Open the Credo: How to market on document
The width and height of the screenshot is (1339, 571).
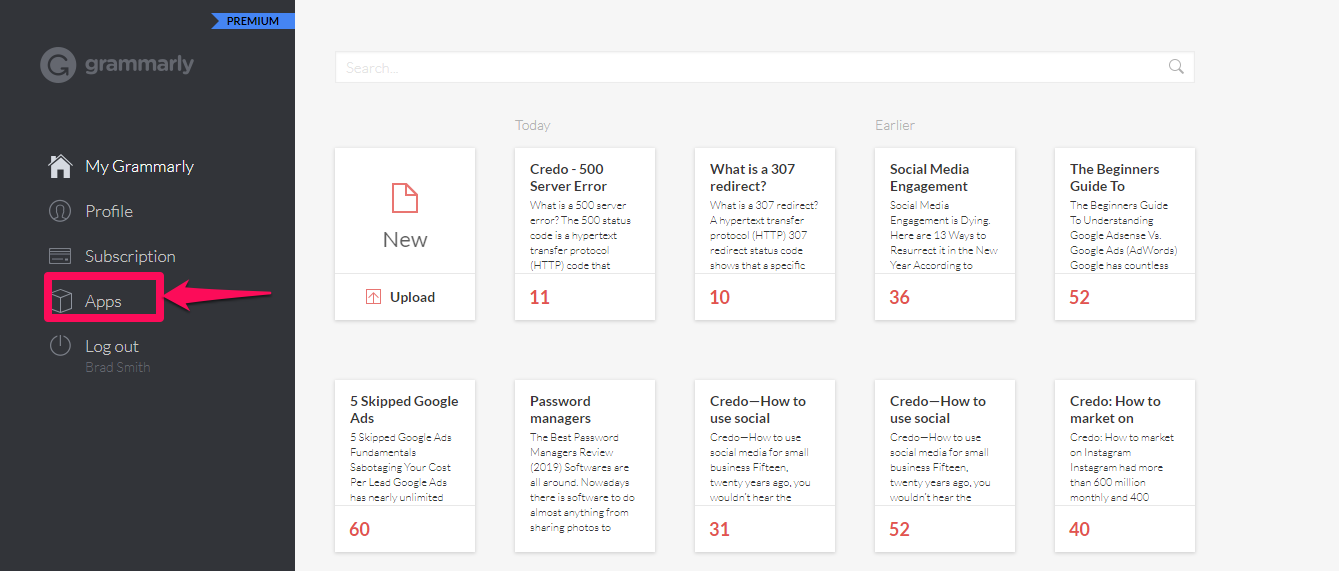1125,466
